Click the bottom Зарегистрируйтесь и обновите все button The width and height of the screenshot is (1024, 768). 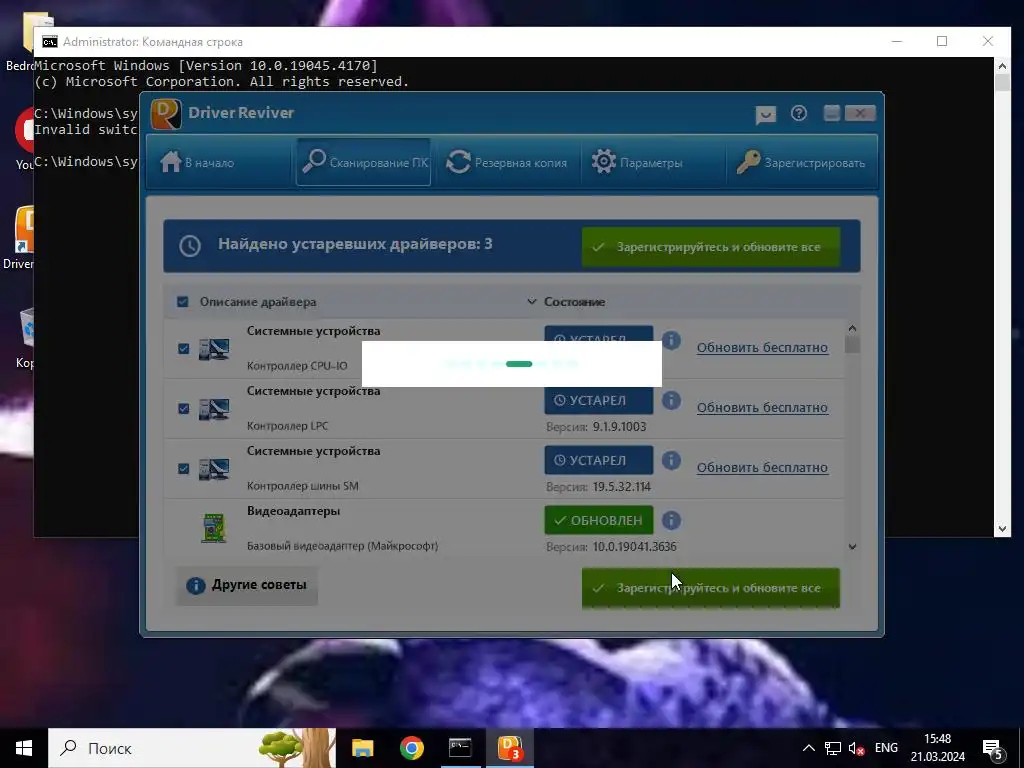pyautogui.click(x=711, y=588)
